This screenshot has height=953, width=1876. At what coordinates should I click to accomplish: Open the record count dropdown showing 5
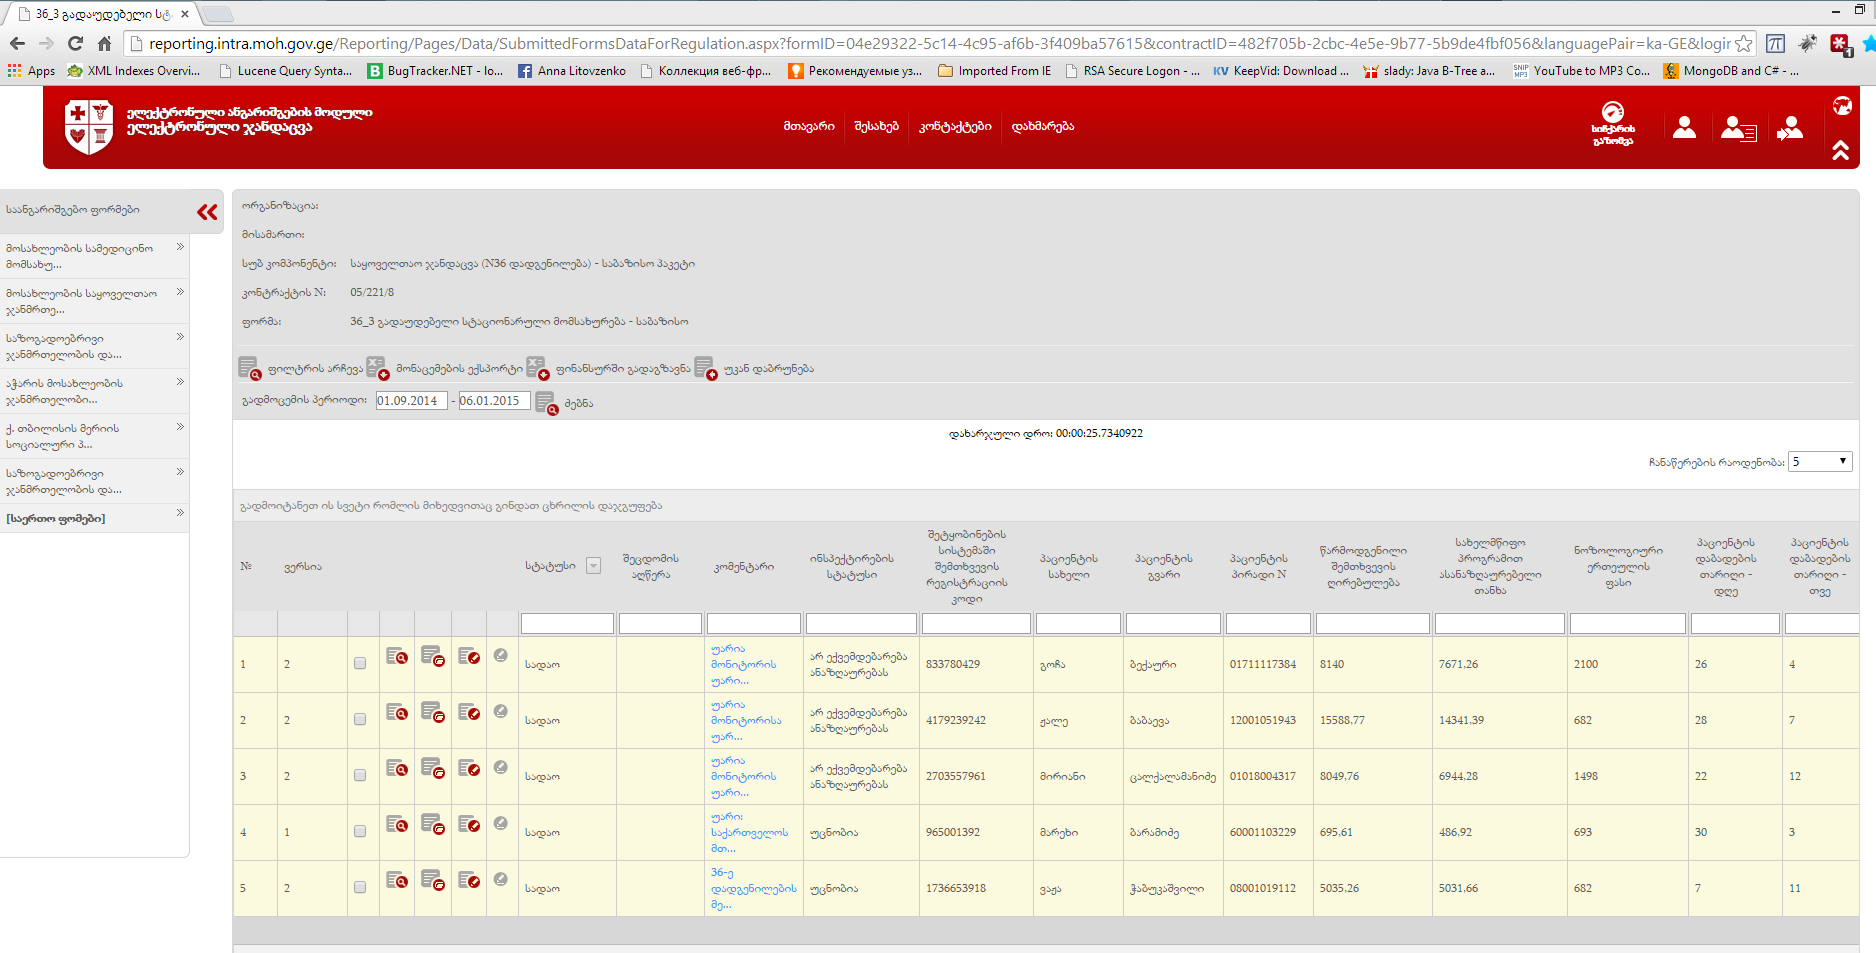(1819, 462)
